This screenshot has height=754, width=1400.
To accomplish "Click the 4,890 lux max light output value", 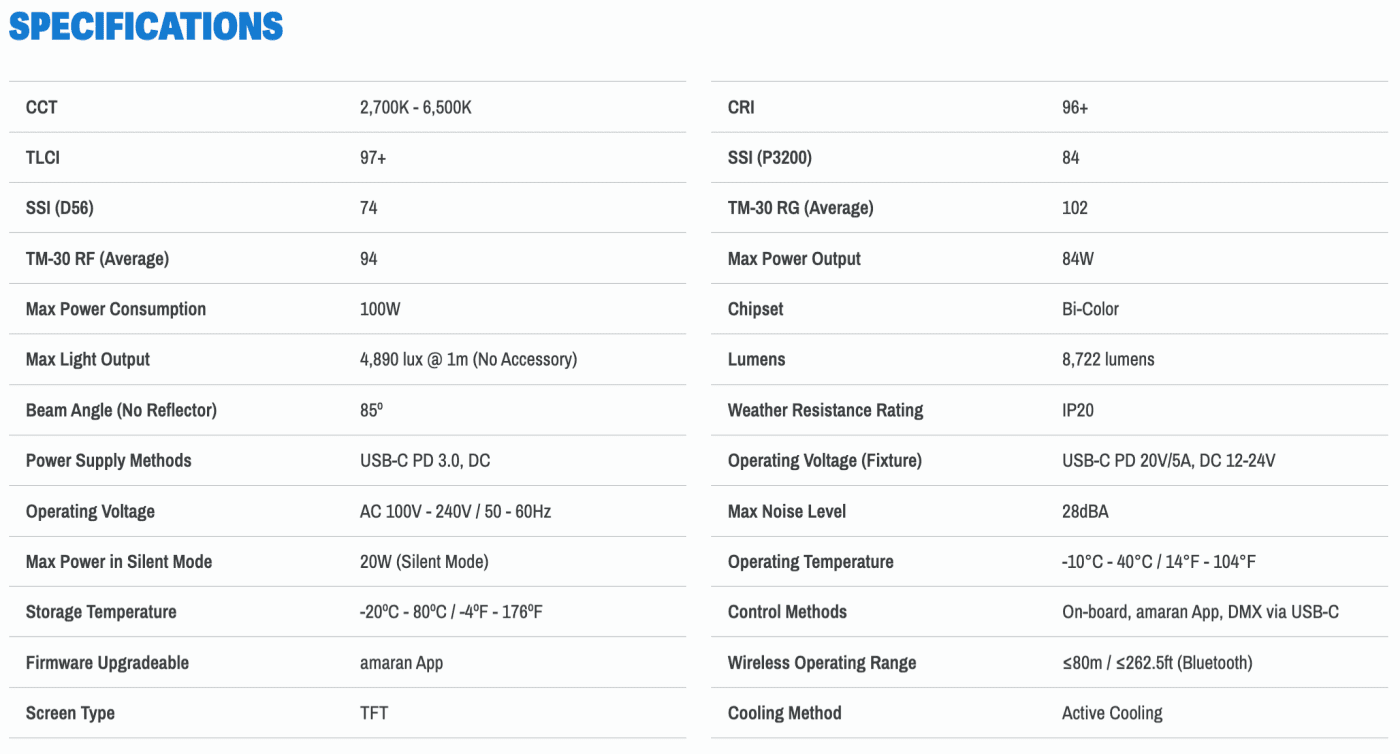I will [x=468, y=359].
